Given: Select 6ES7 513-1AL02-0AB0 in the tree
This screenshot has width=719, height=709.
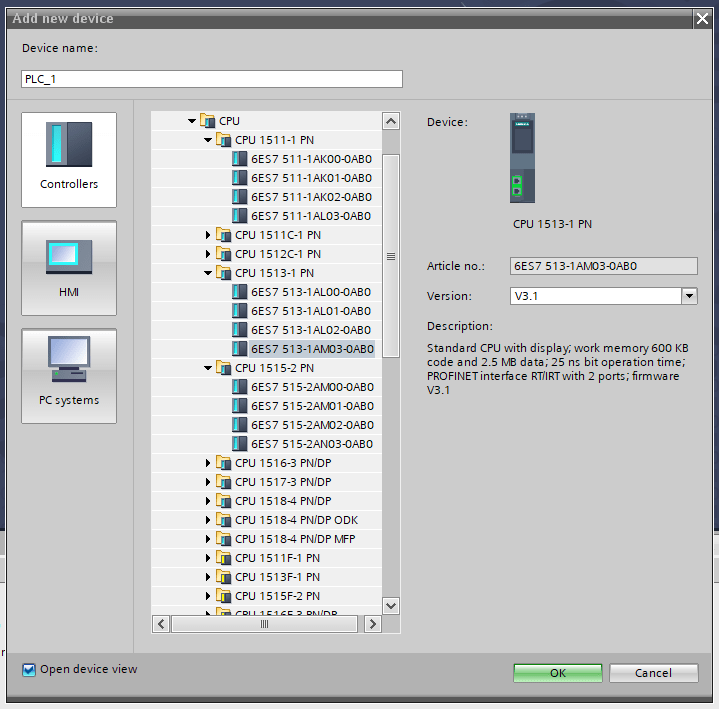Looking at the screenshot, I should [x=310, y=330].
